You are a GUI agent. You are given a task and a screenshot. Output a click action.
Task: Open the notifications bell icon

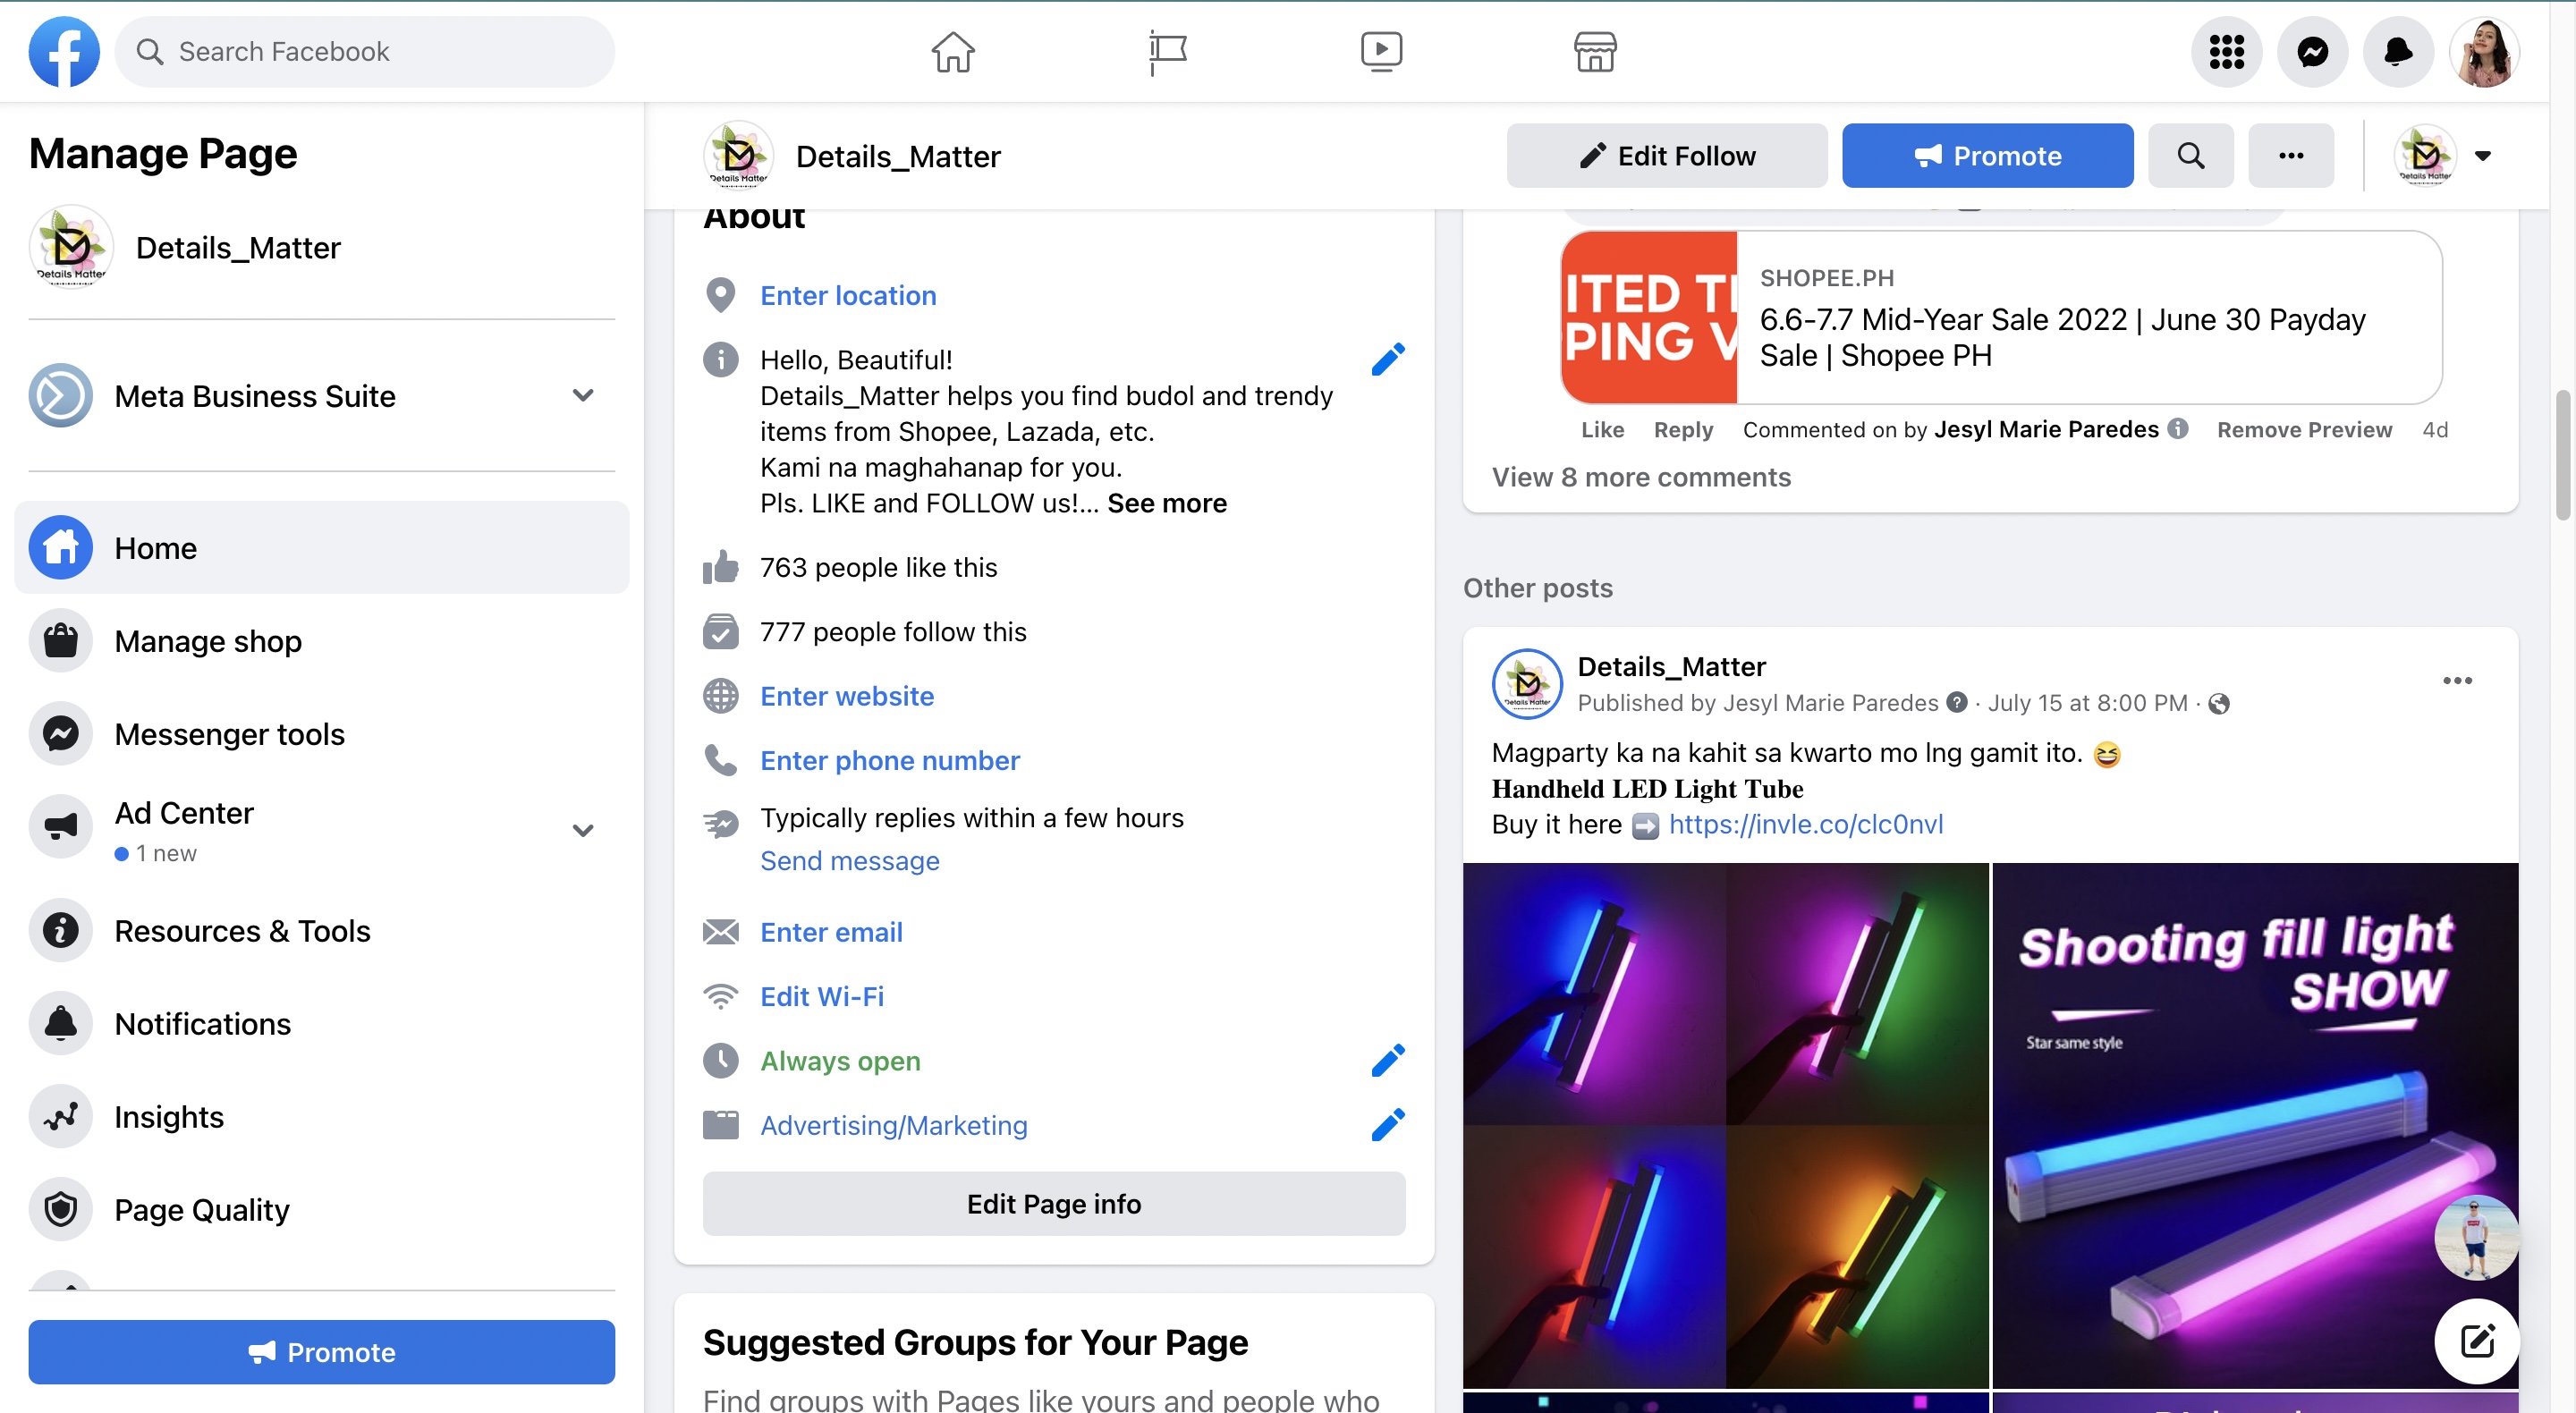click(x=2397, y=52)
